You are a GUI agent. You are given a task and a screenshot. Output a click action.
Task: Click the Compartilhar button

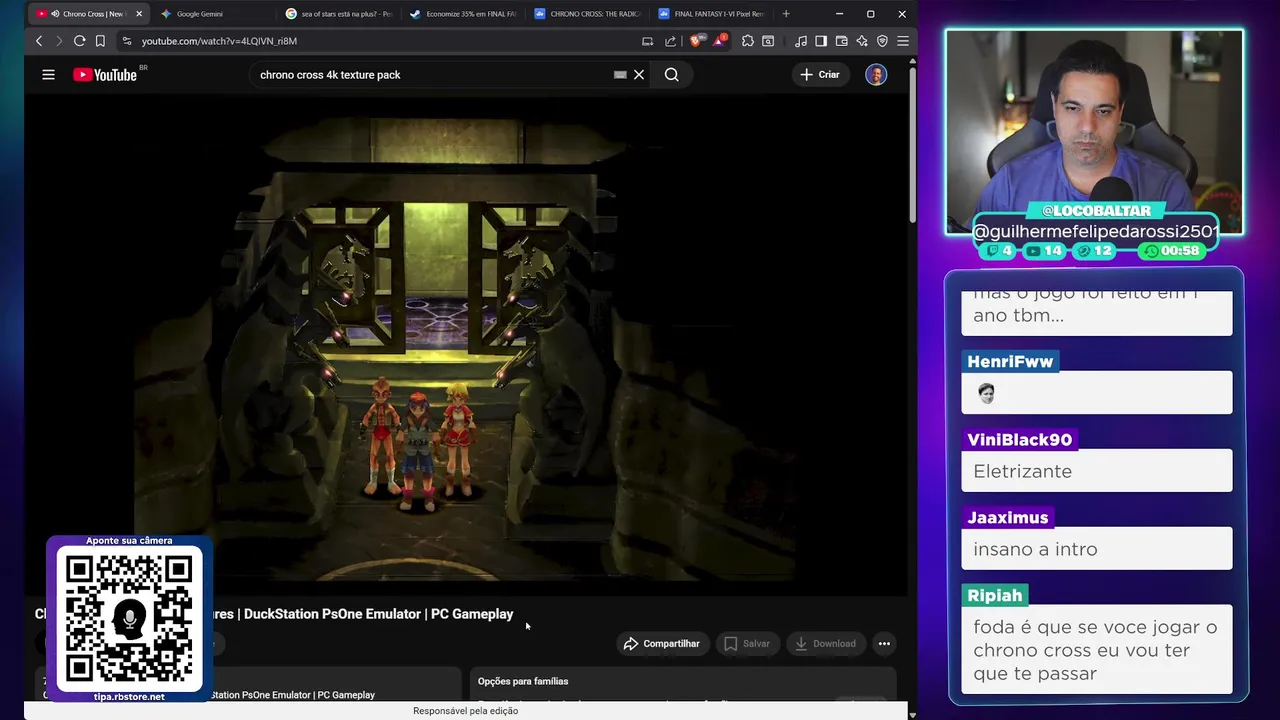pos(662,644)
